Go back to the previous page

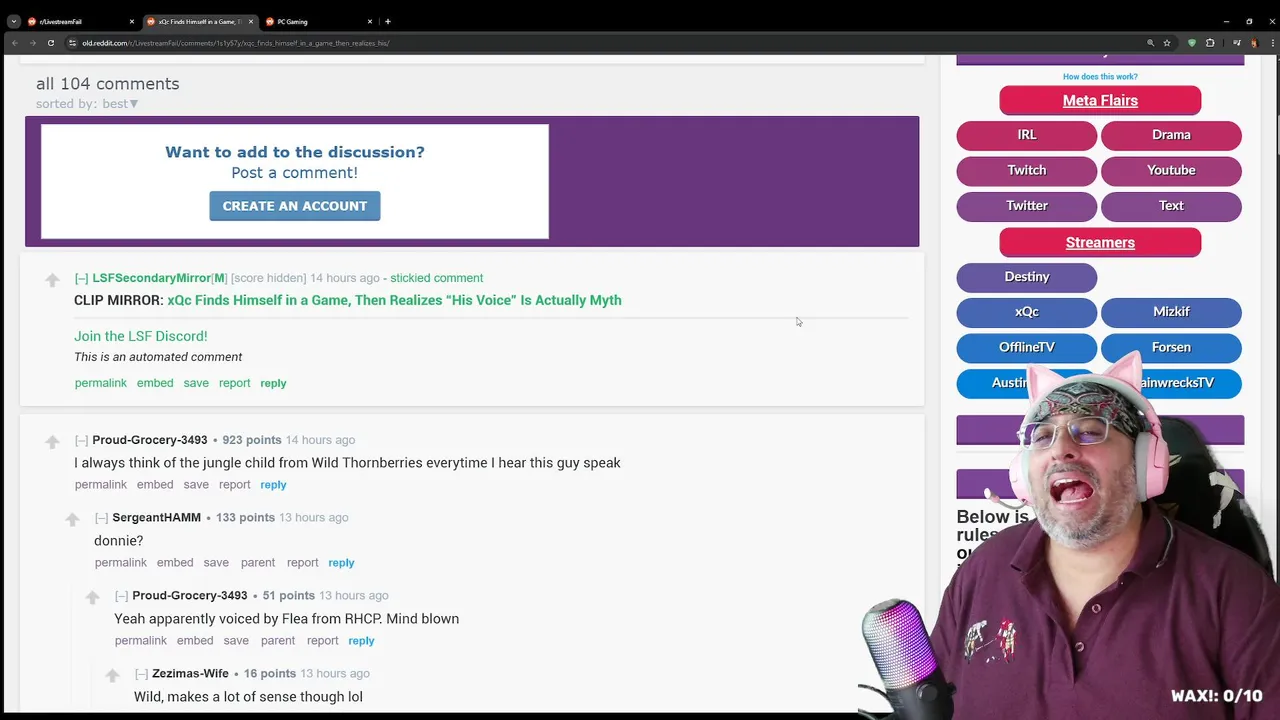(15, 43)
